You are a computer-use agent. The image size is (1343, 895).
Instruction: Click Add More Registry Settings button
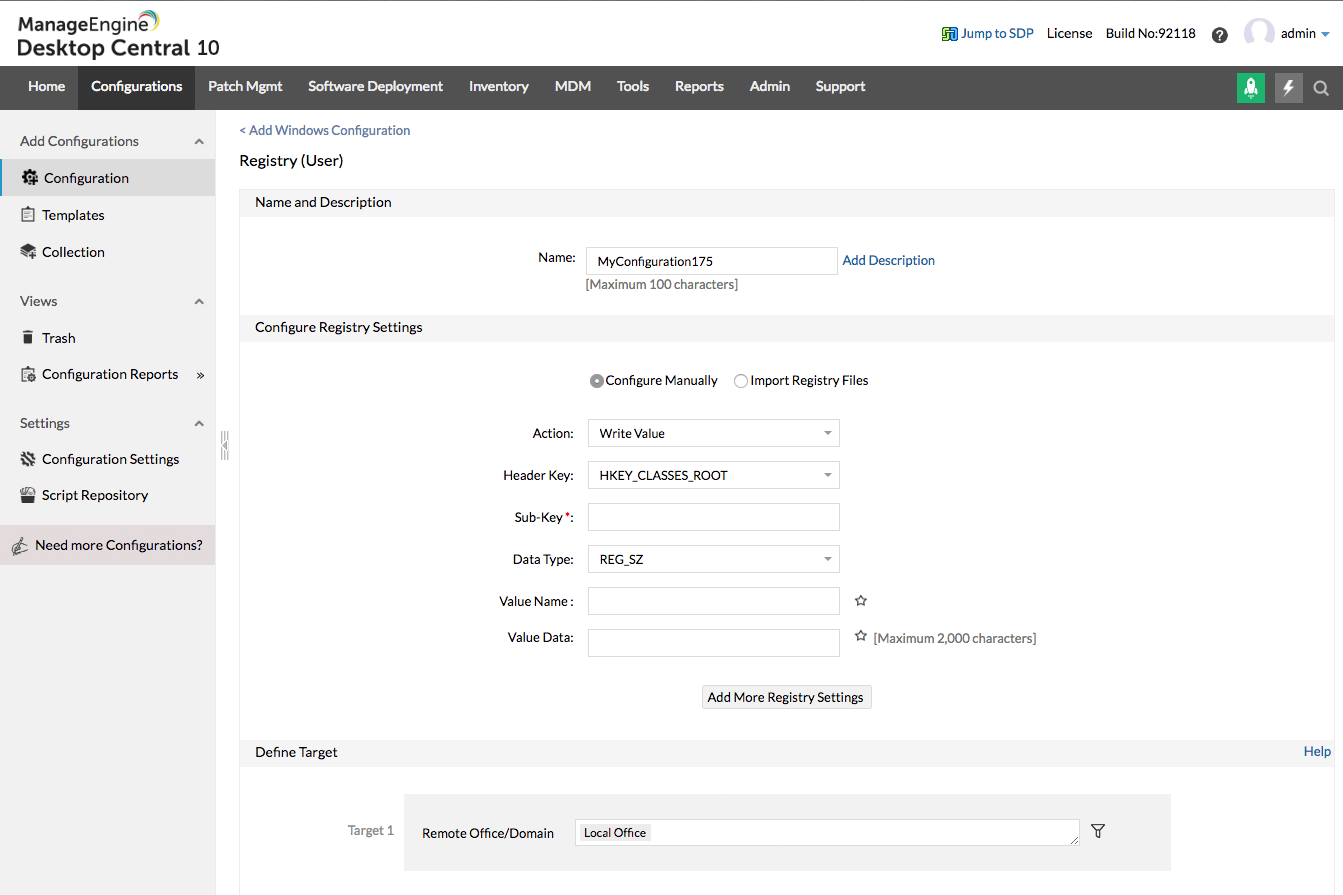pyautogui.click(x=786, y=697)
